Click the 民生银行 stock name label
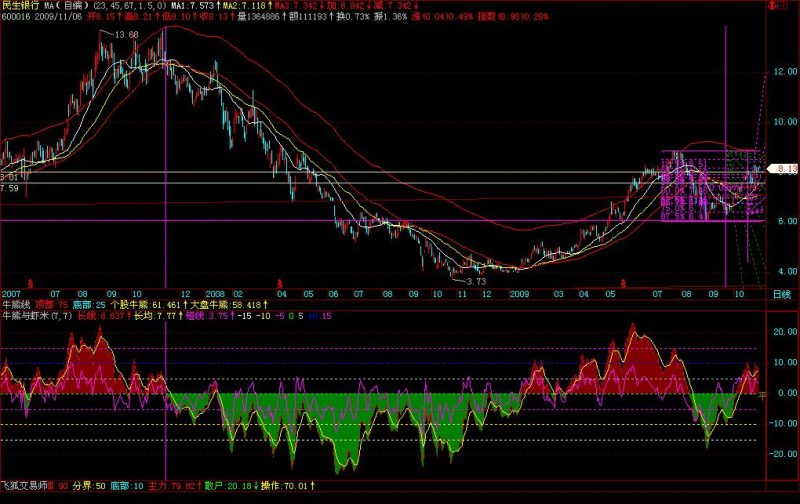Image resolution: width=800 pixels, height=504 pixels. click(x=20, y=6)
